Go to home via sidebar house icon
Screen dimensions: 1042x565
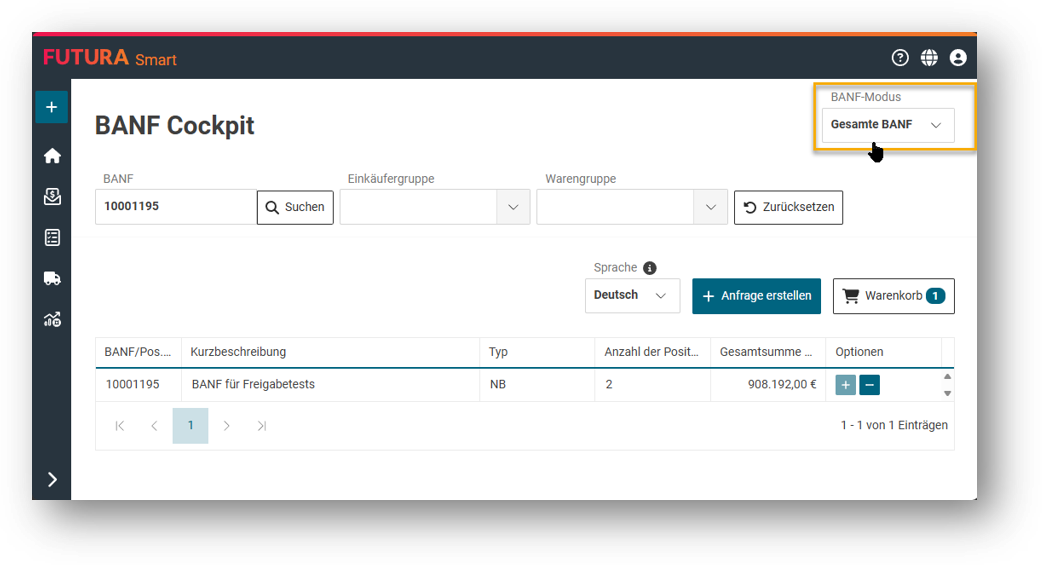coord(52,156)
